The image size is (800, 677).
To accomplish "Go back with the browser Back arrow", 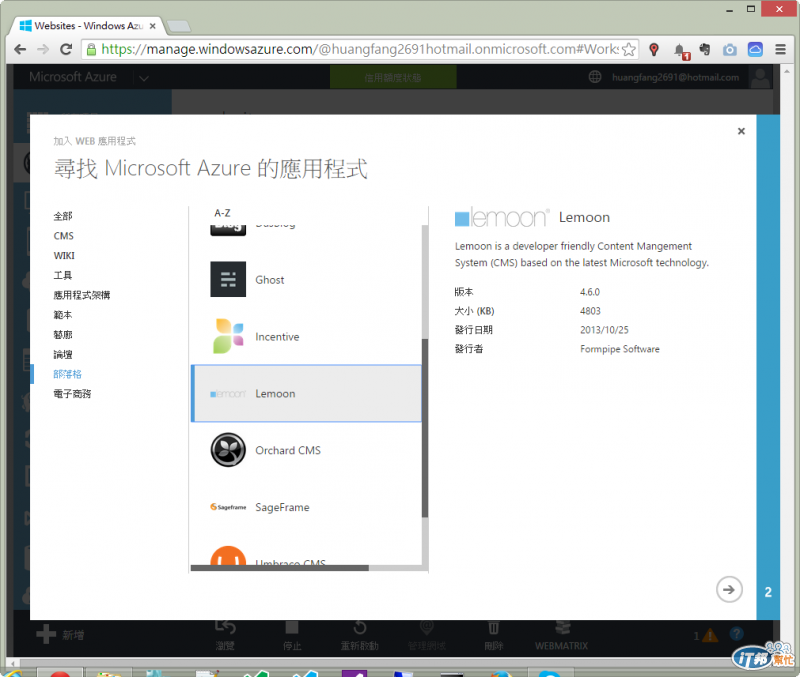I will tap(20, 49).
